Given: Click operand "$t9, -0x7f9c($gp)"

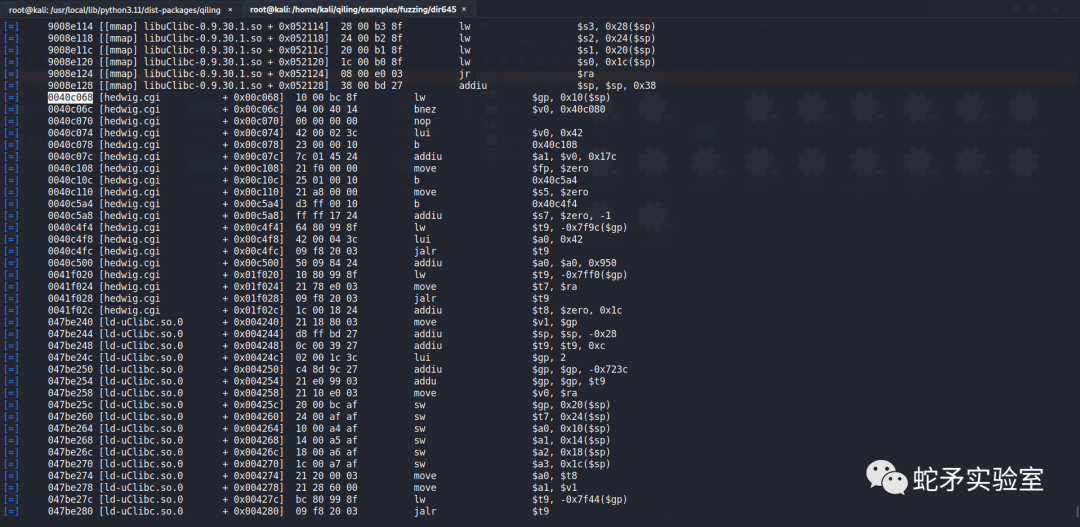Looking at the screenshot, I should [x=580, y=227].
